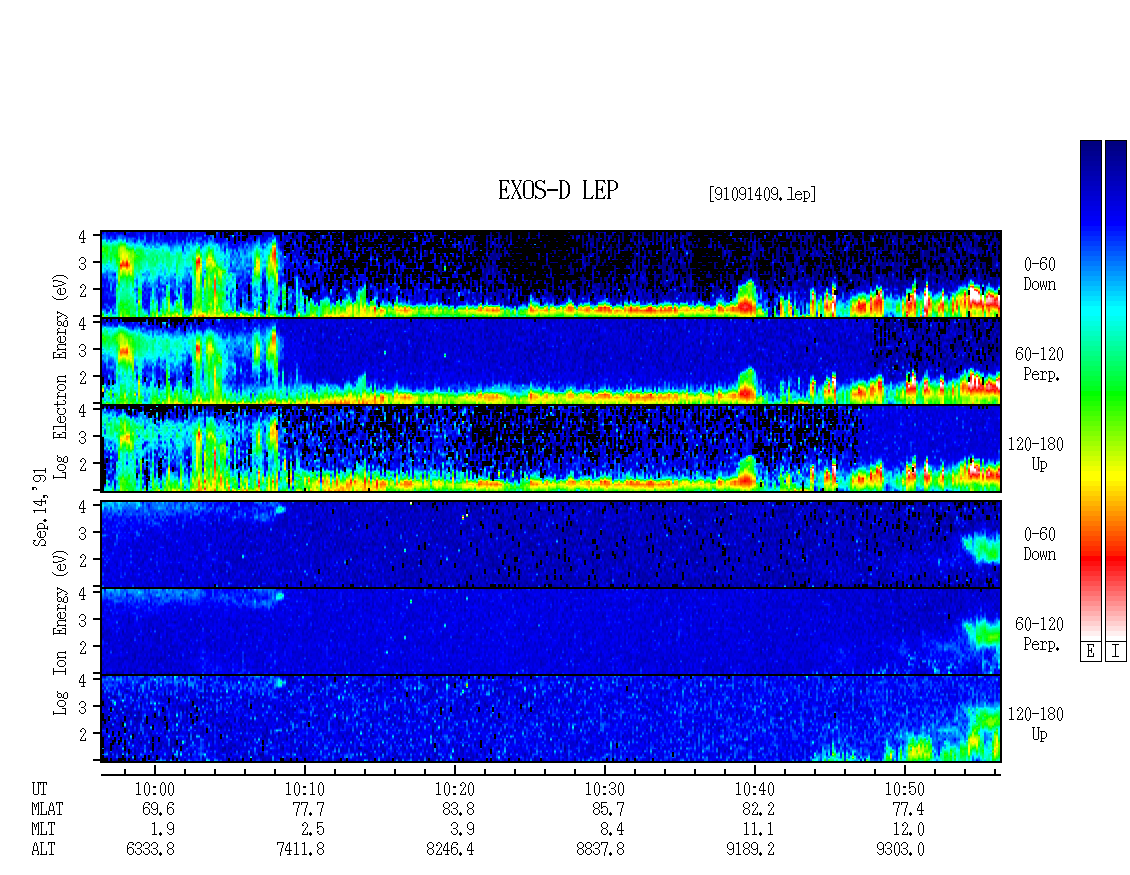Click MLT value 2.5
Image resolution: width=1130 pixels, height=875 pixels.
pyautogui.click(x=312, y=830)
